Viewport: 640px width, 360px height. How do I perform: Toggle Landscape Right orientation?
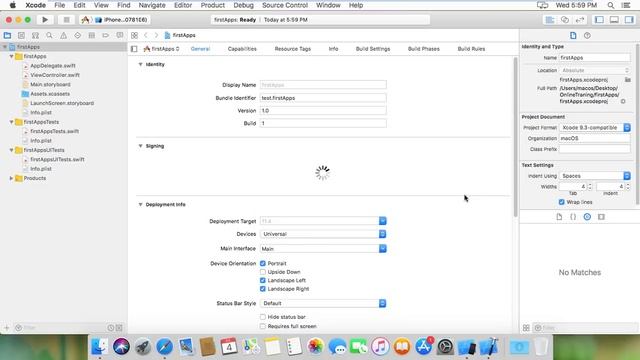click(x=263, y=289)
